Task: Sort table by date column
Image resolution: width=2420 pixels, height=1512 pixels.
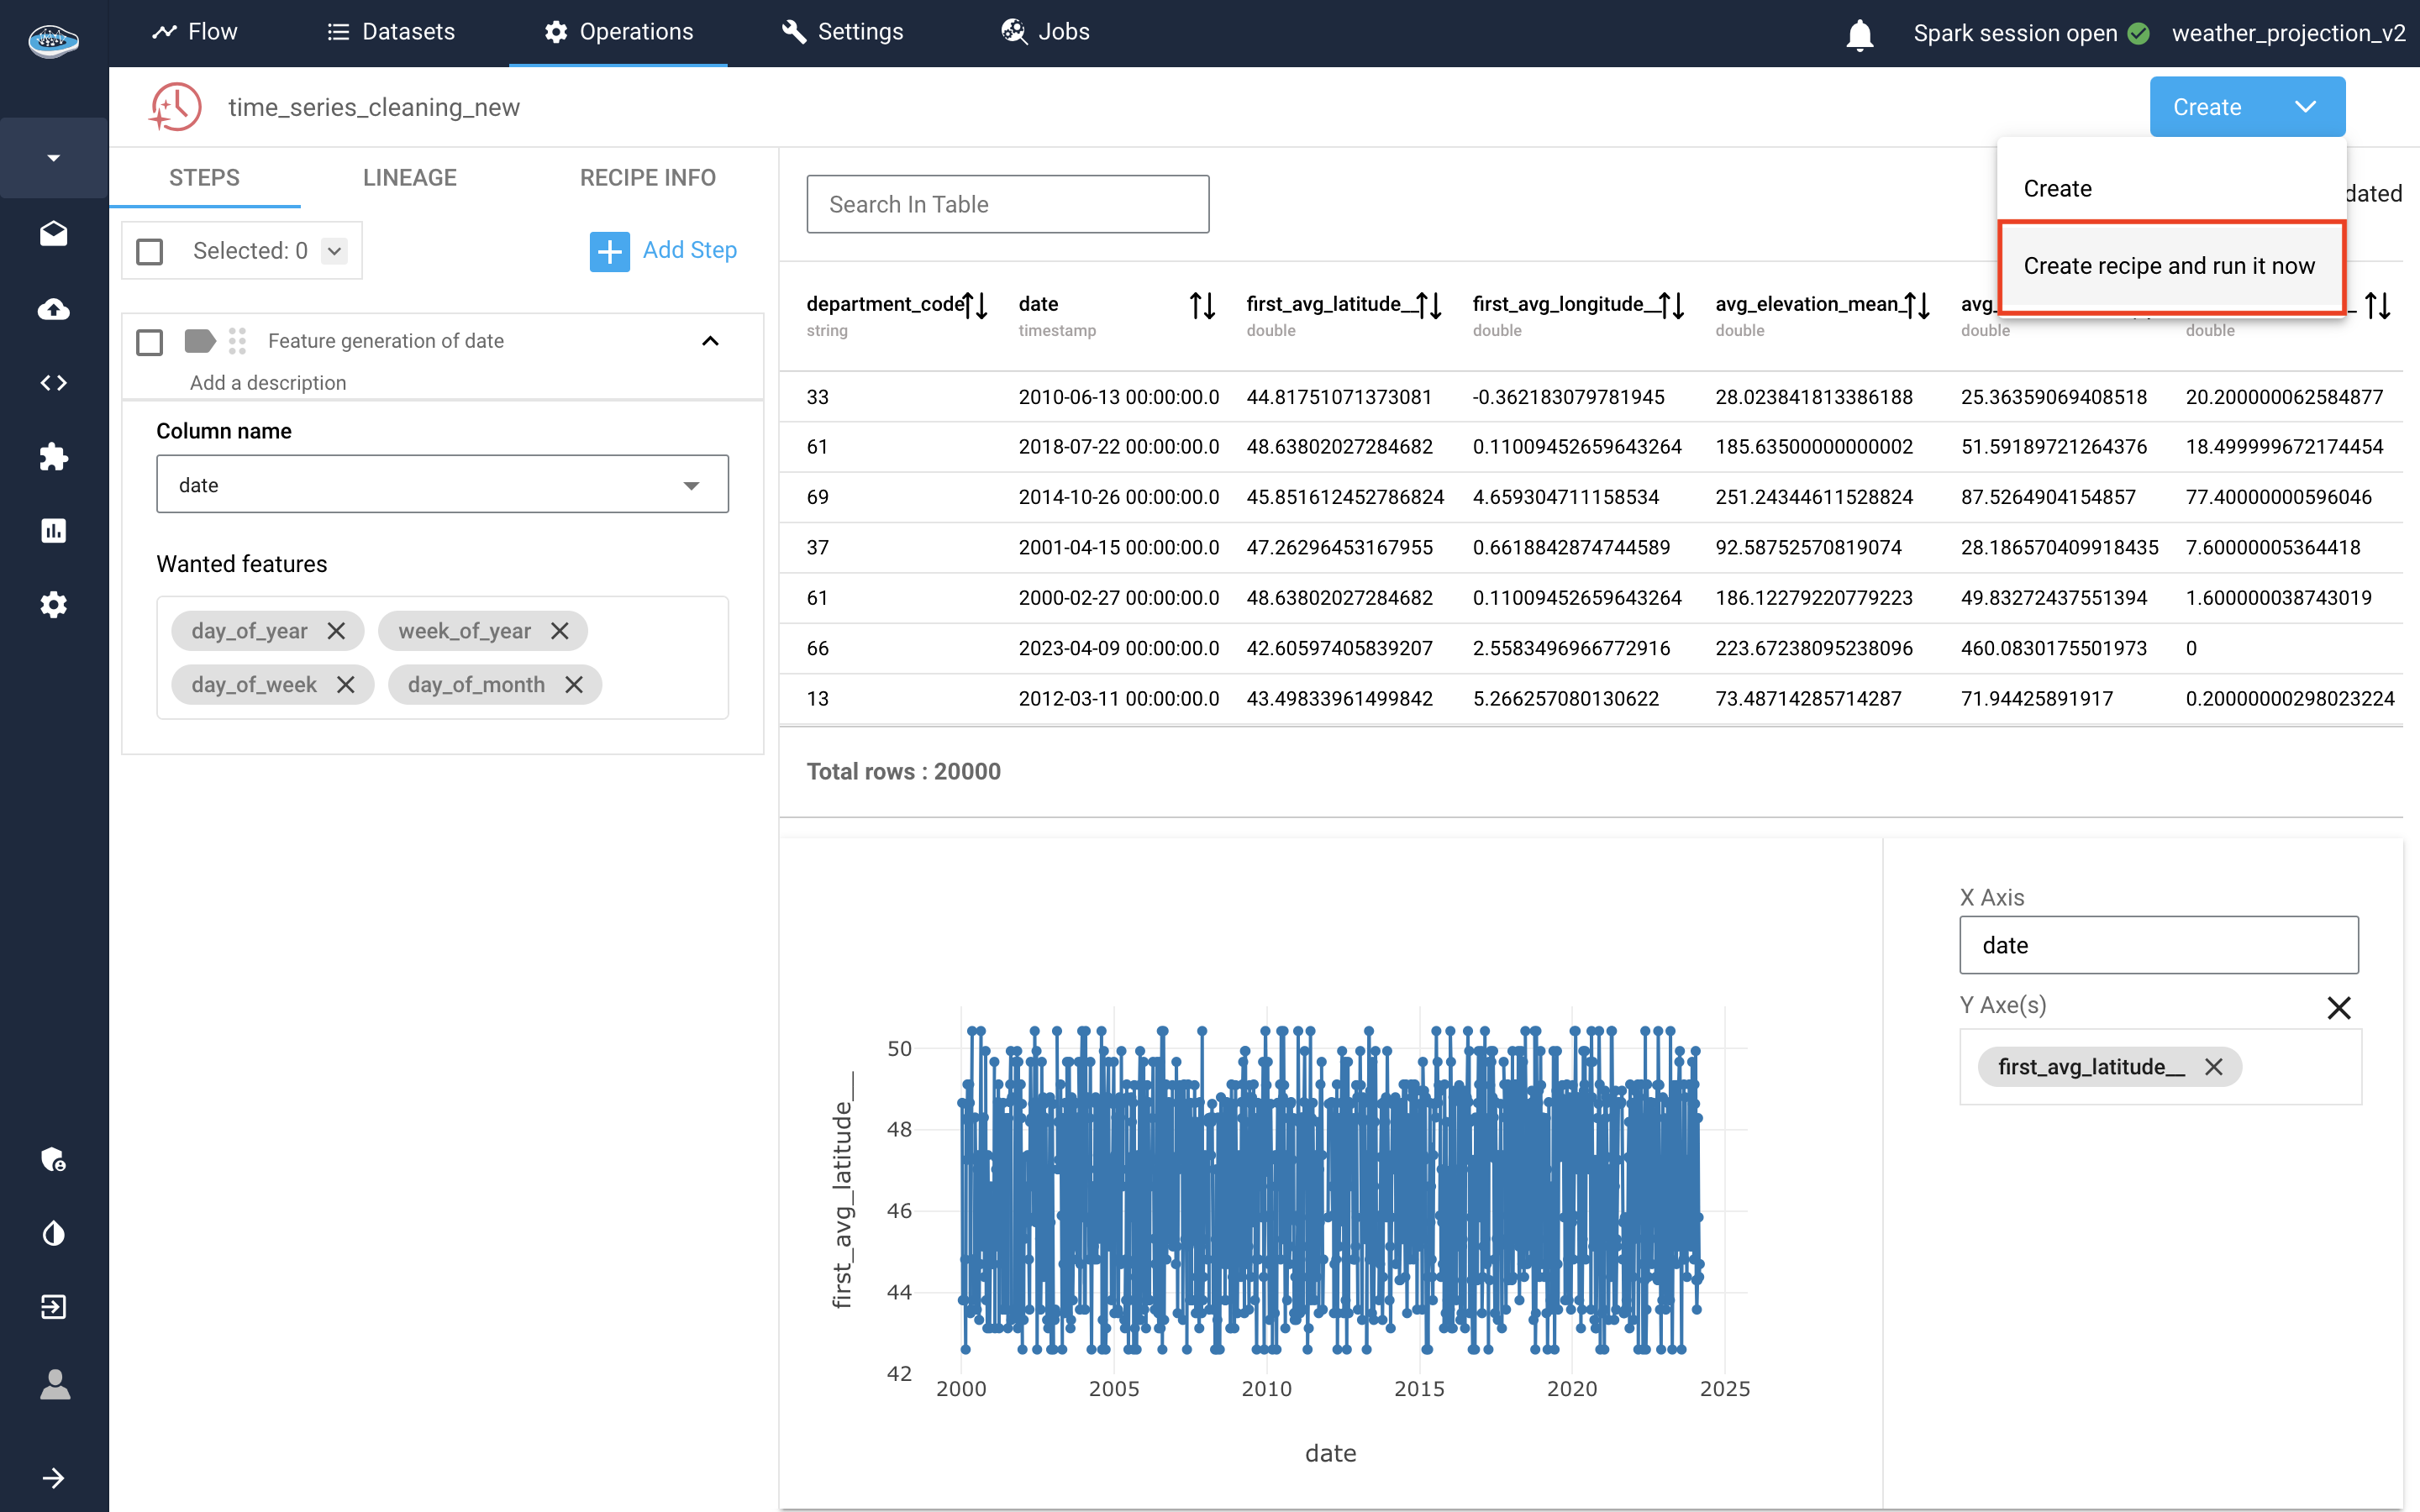Action: pyautogui.click(x=1201, y=306)
